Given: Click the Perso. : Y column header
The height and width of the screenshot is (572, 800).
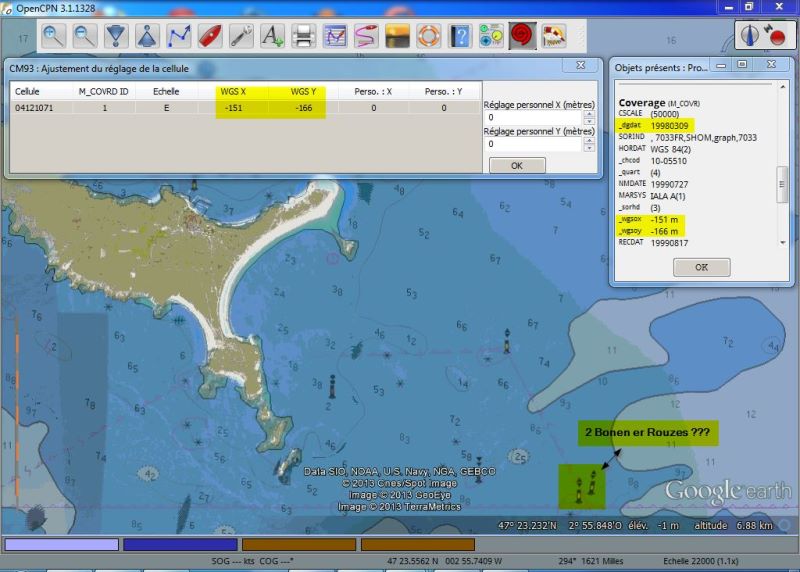Looking at the screenshot, I should pos(443,92).
